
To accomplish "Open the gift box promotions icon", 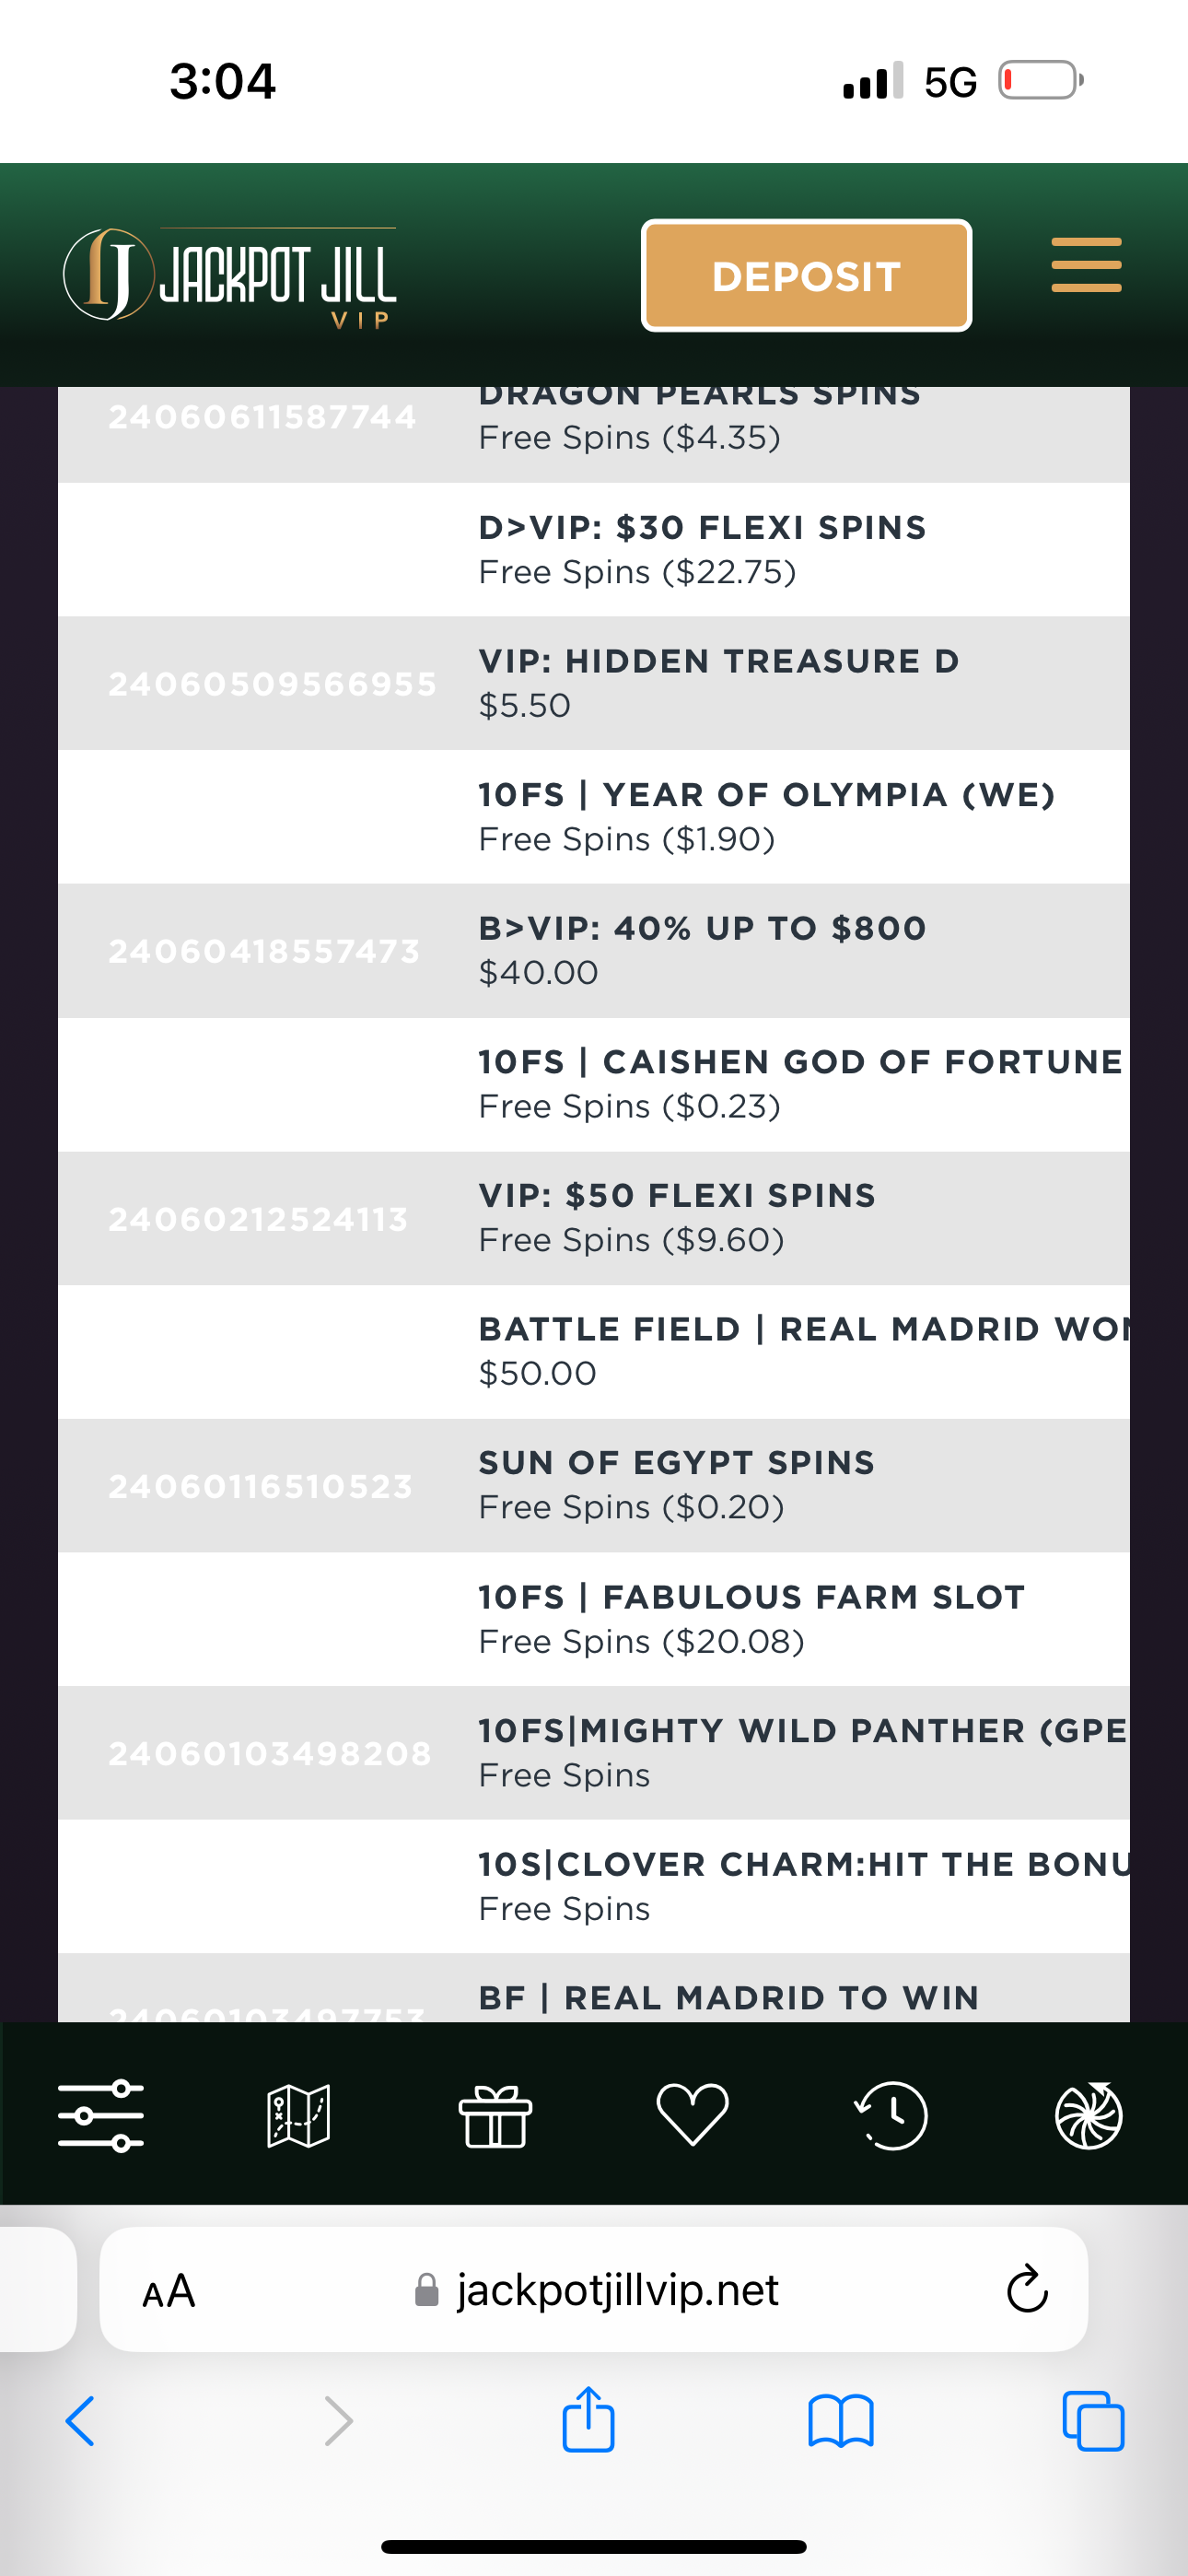I will (495, 2115).
